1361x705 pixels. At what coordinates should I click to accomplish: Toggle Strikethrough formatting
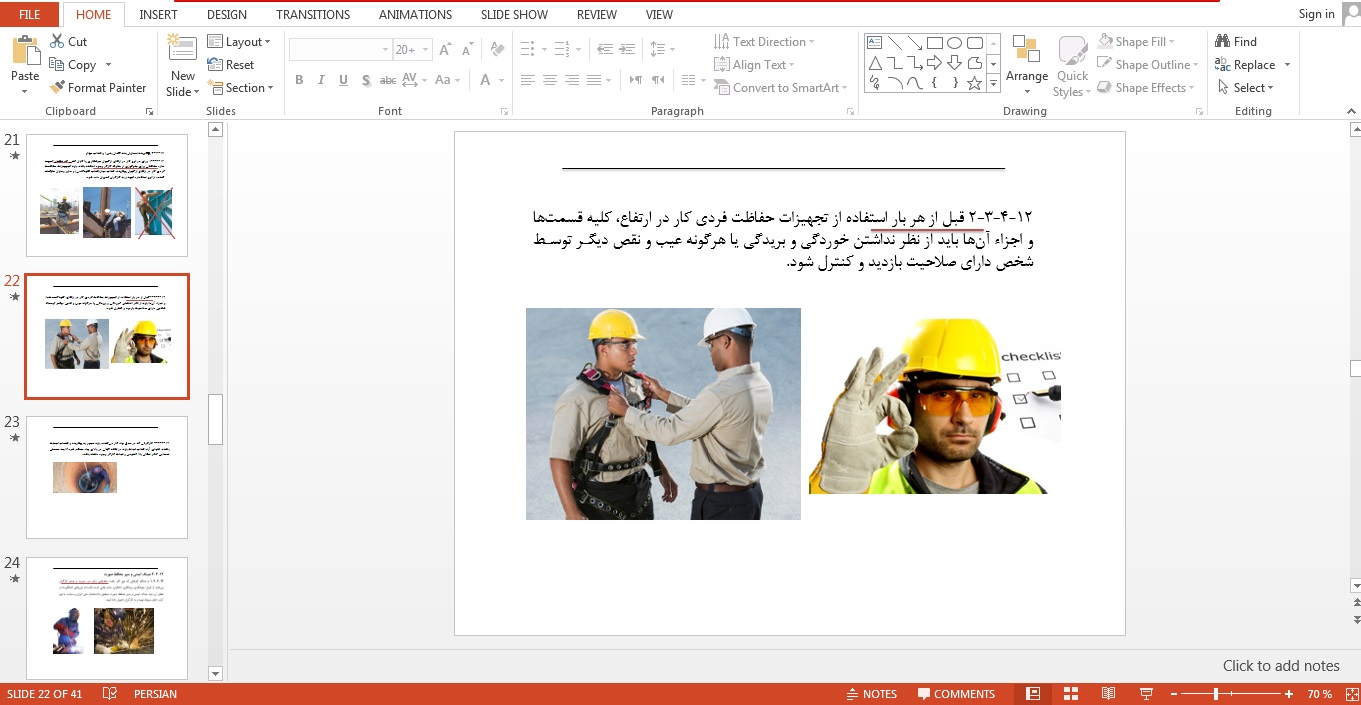[388, 80]
